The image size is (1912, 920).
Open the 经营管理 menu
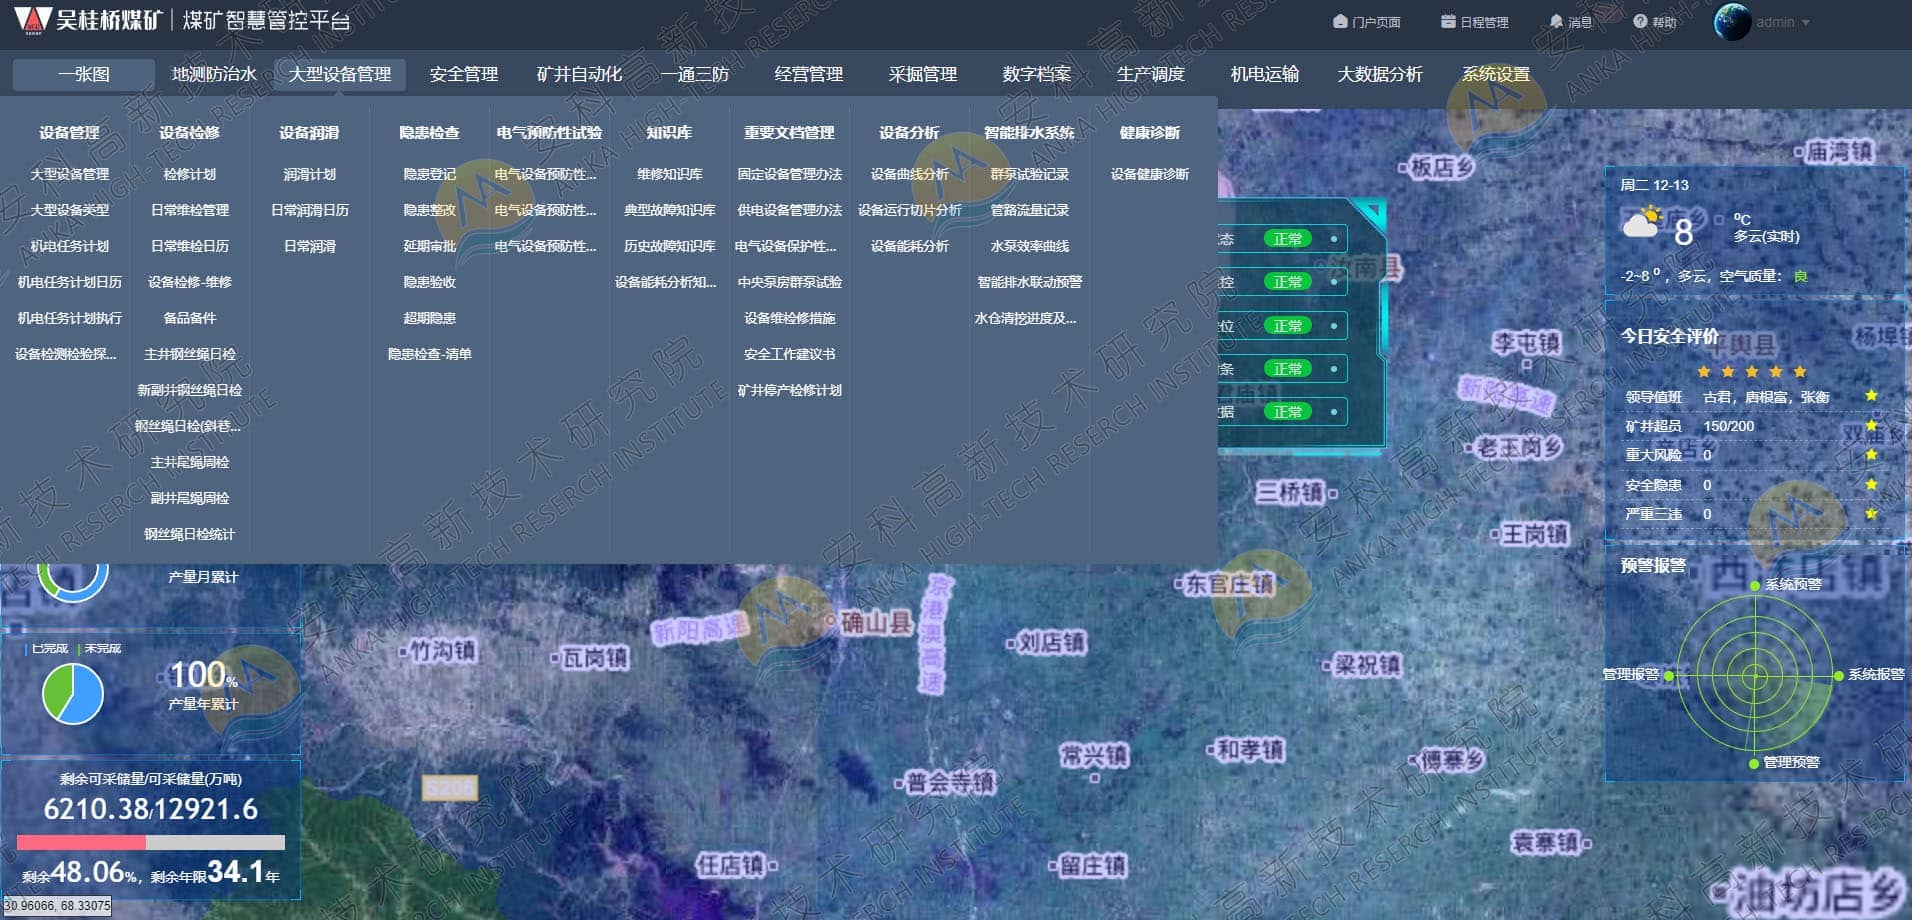808,74
